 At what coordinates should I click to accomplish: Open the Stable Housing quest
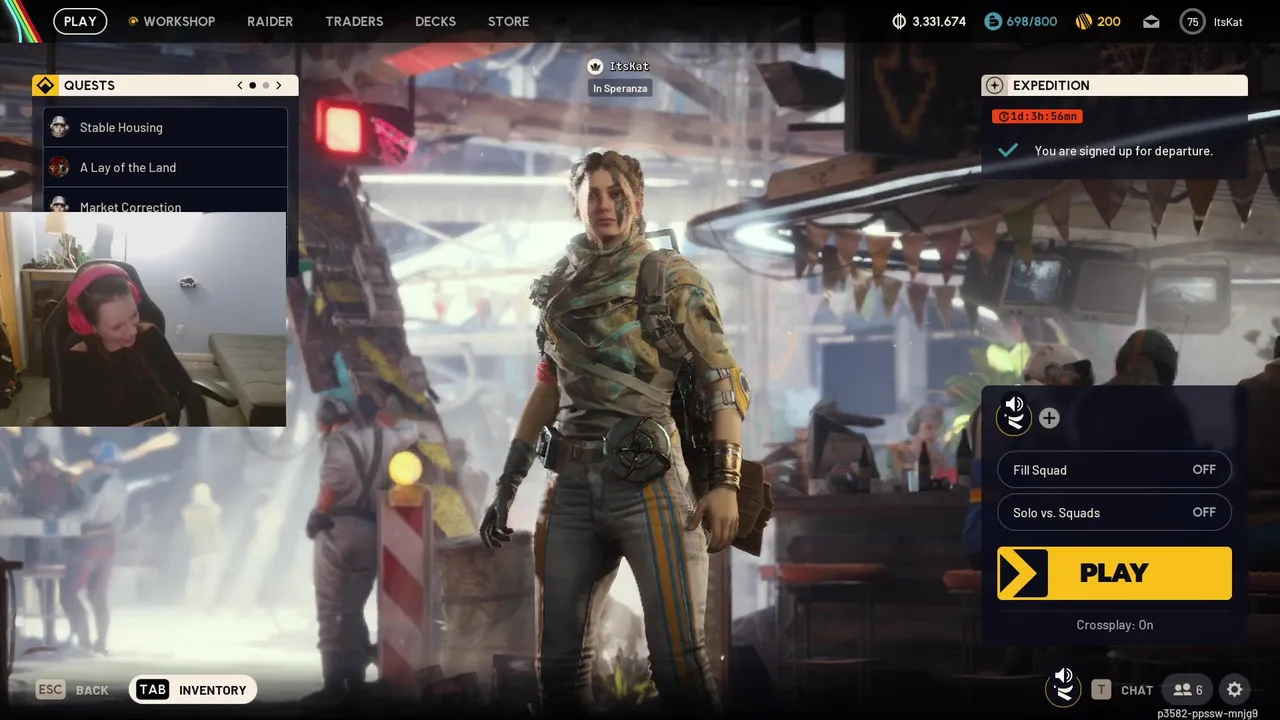click(x=165, y=127)
